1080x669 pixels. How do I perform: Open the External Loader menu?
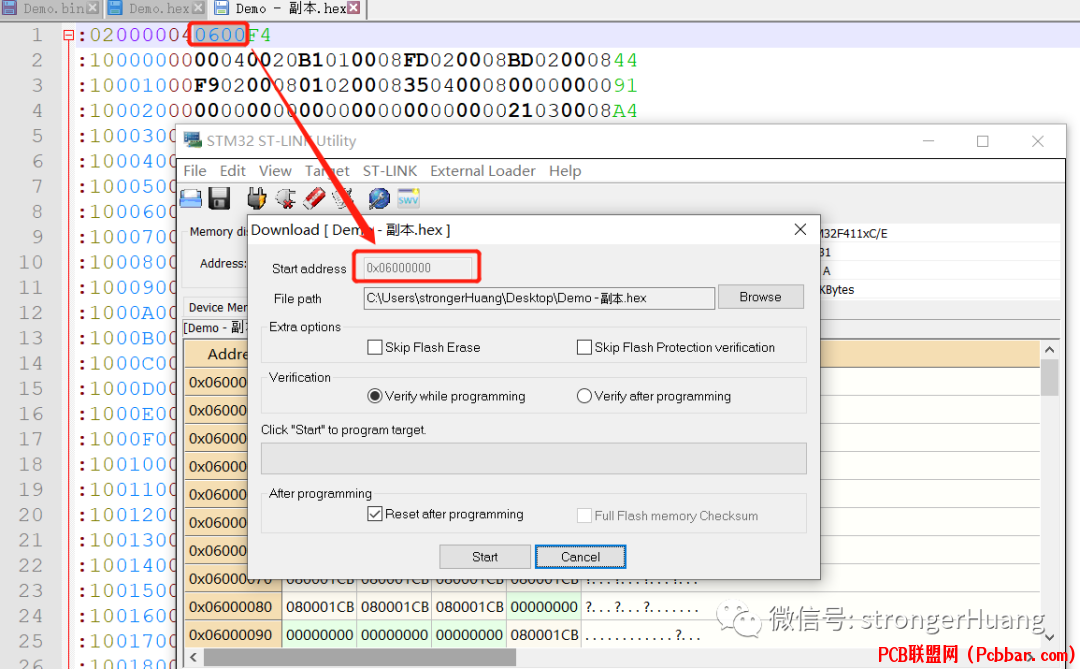[483, 171]
